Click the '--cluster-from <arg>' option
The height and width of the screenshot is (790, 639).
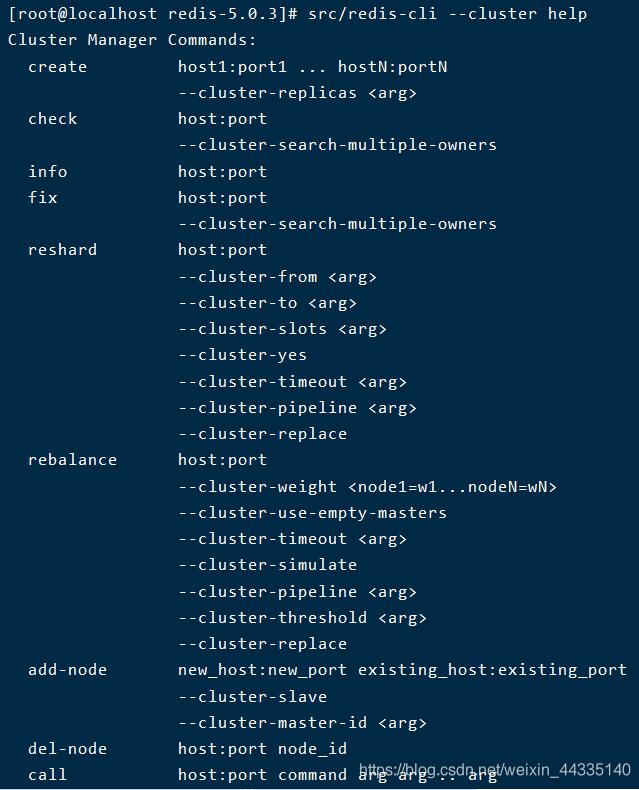point(277,277)
